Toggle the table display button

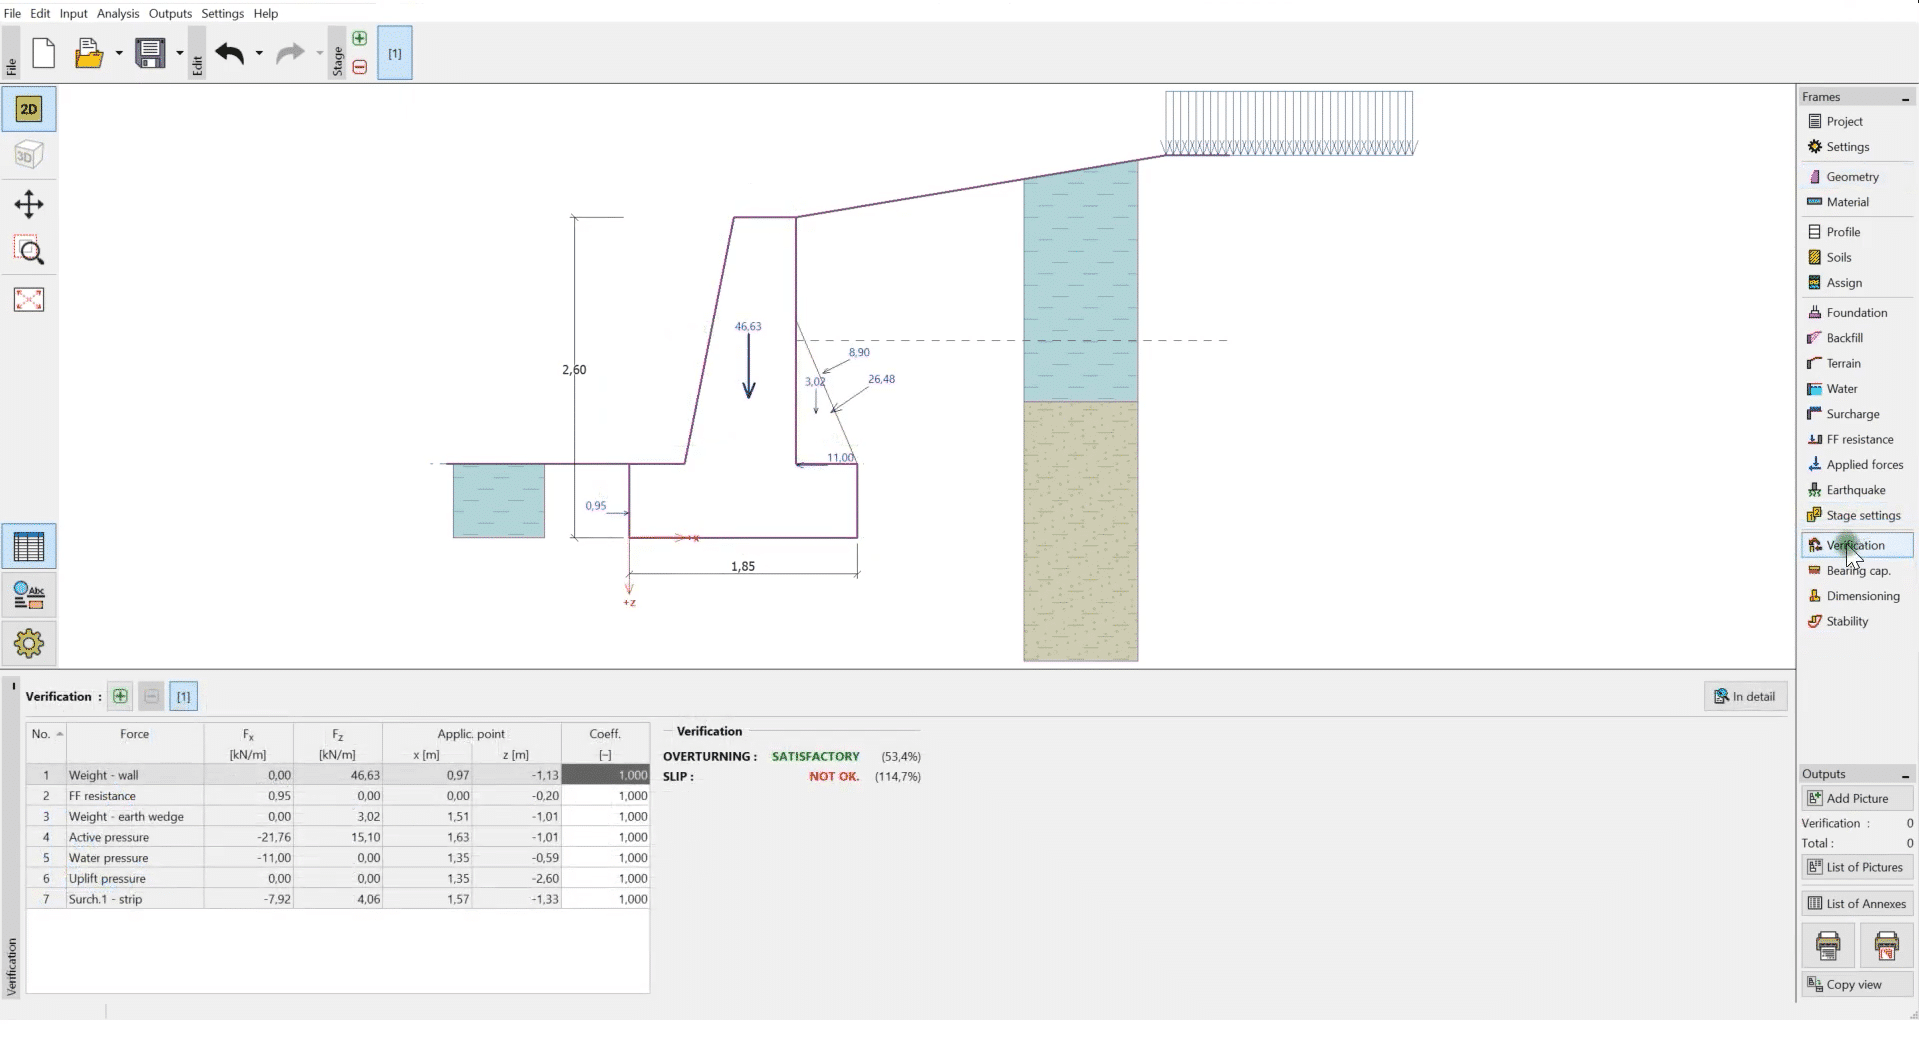click(x=29, y=547)
